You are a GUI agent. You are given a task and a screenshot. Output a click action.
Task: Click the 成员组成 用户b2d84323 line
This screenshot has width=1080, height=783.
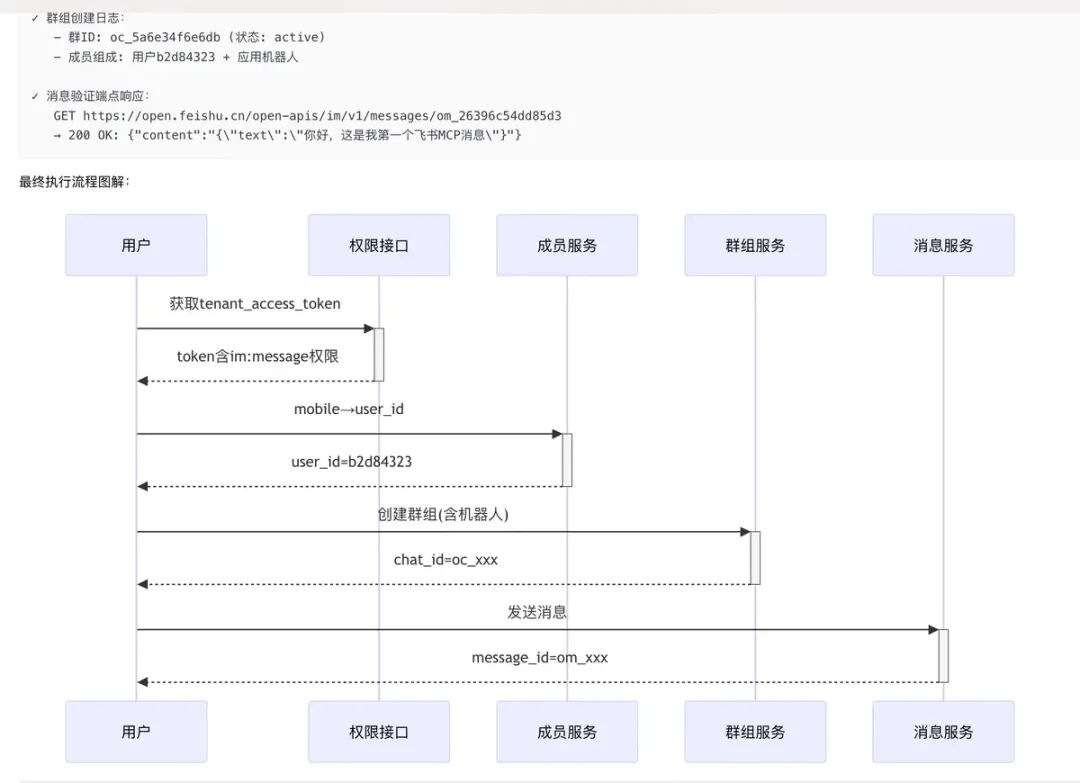pos(176,57)
